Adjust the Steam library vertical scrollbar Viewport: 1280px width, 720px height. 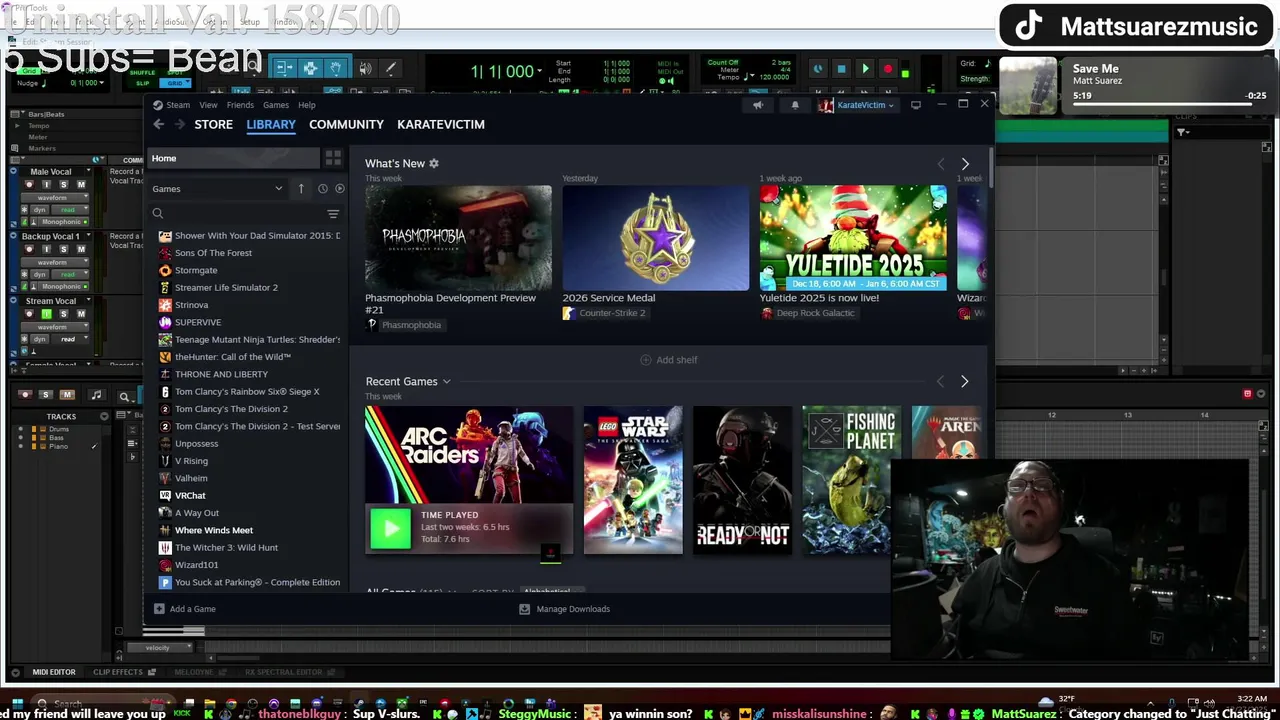(990, 170)
